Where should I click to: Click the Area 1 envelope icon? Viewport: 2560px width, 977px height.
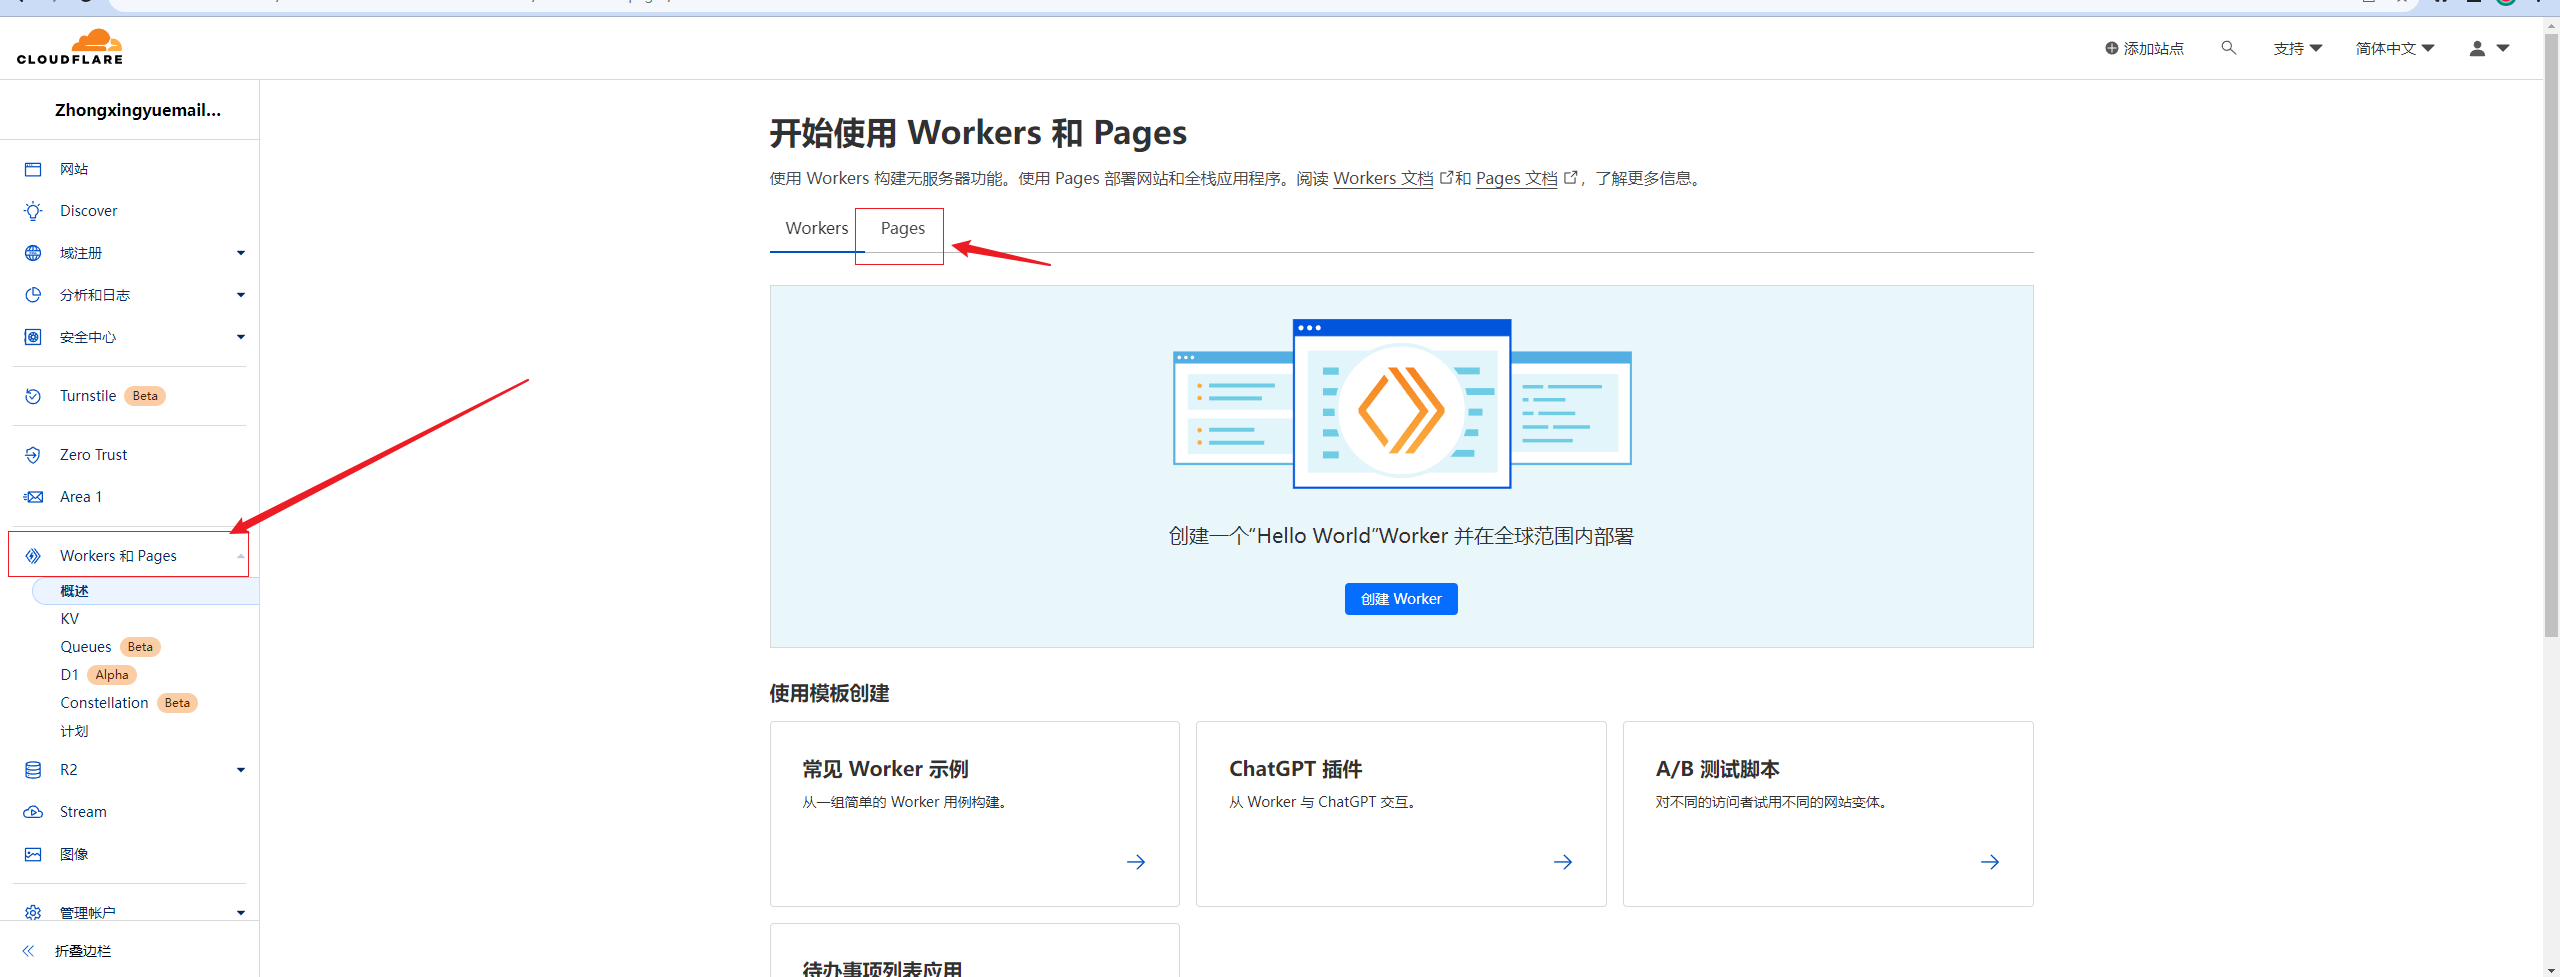[33, 497]
